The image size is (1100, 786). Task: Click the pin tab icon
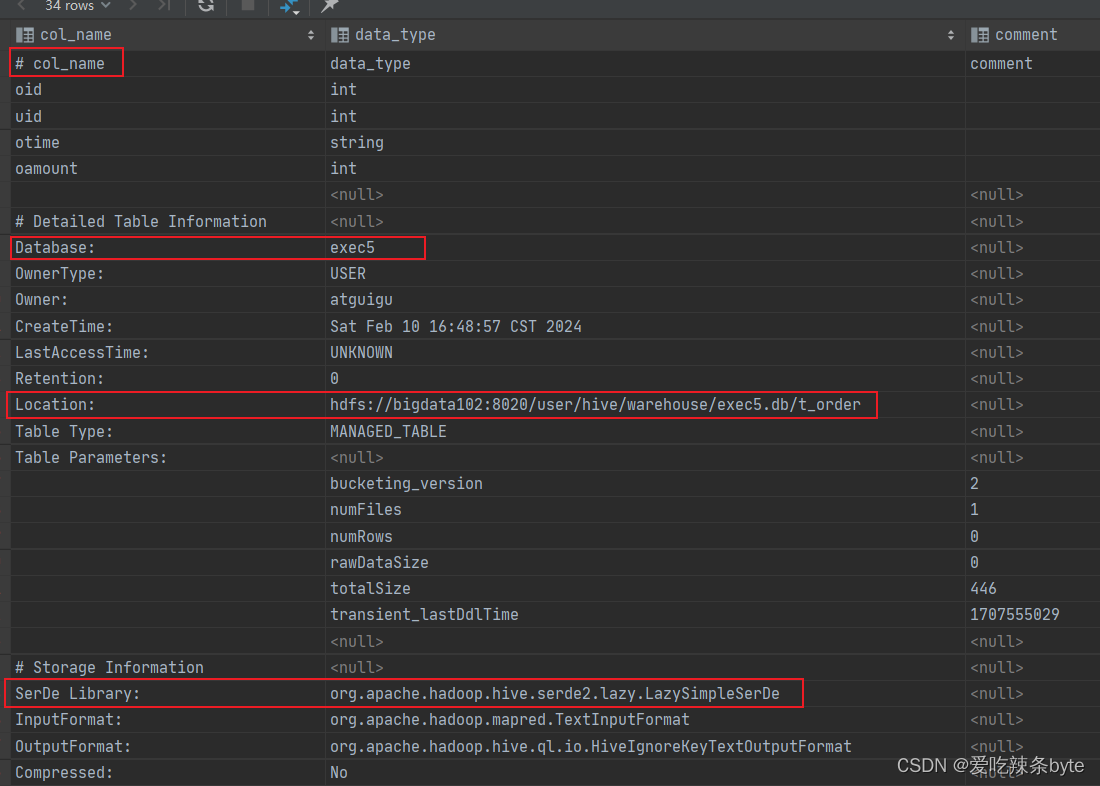[329, 6]
